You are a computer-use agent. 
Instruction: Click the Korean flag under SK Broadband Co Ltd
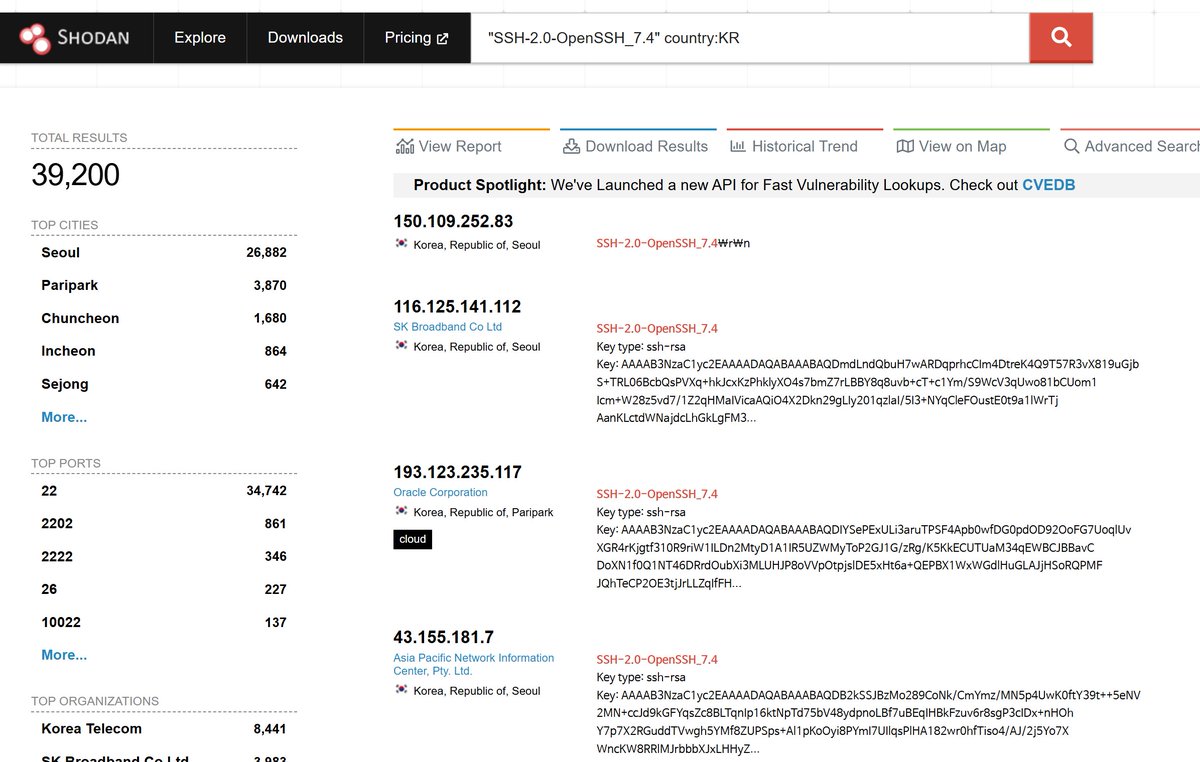coord(401,346)
